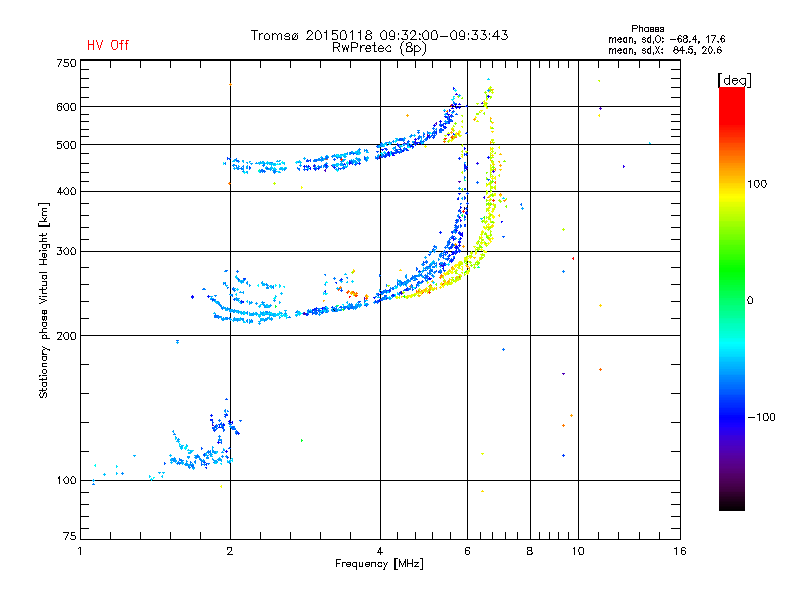
Task: Click the x-axis '10' tick label
Action: pos(578,551)
